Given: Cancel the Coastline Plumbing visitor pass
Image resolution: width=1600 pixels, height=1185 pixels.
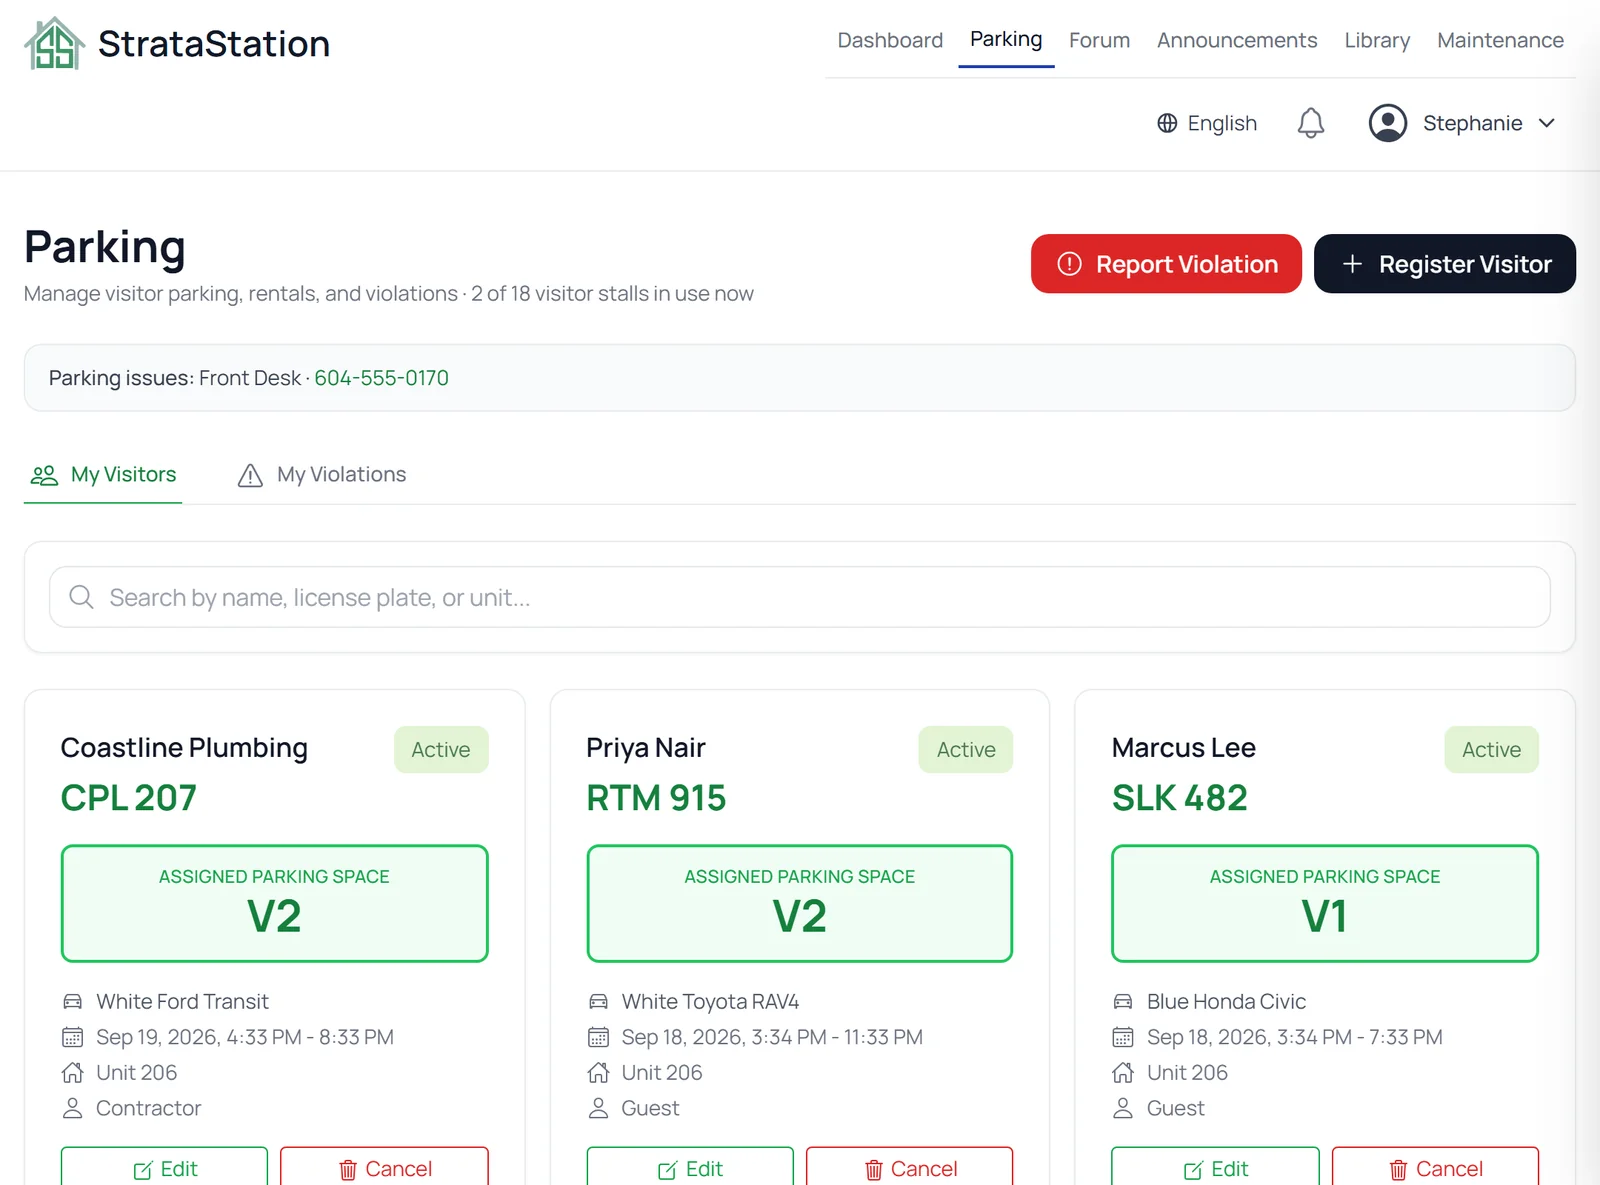Looking at the screenshot, I should (384, 1168).
